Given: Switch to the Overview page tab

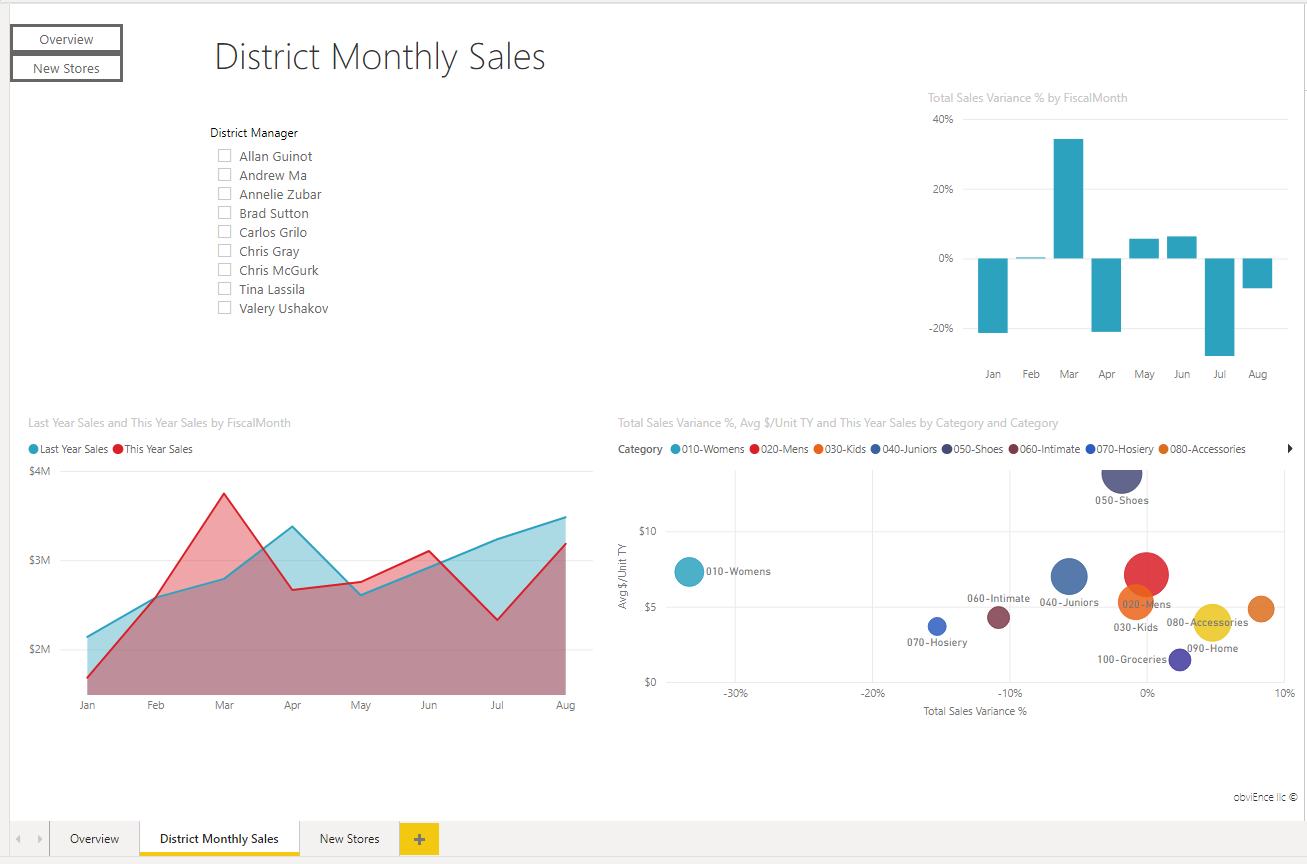Looking at the screenshot, I should point(94,839).
